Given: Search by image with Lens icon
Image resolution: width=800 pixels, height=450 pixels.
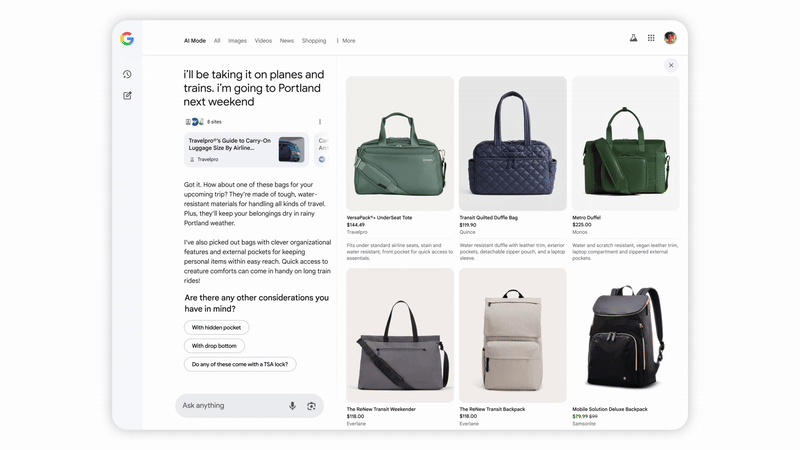Looking at the screenshot, I should coord(311,405).
